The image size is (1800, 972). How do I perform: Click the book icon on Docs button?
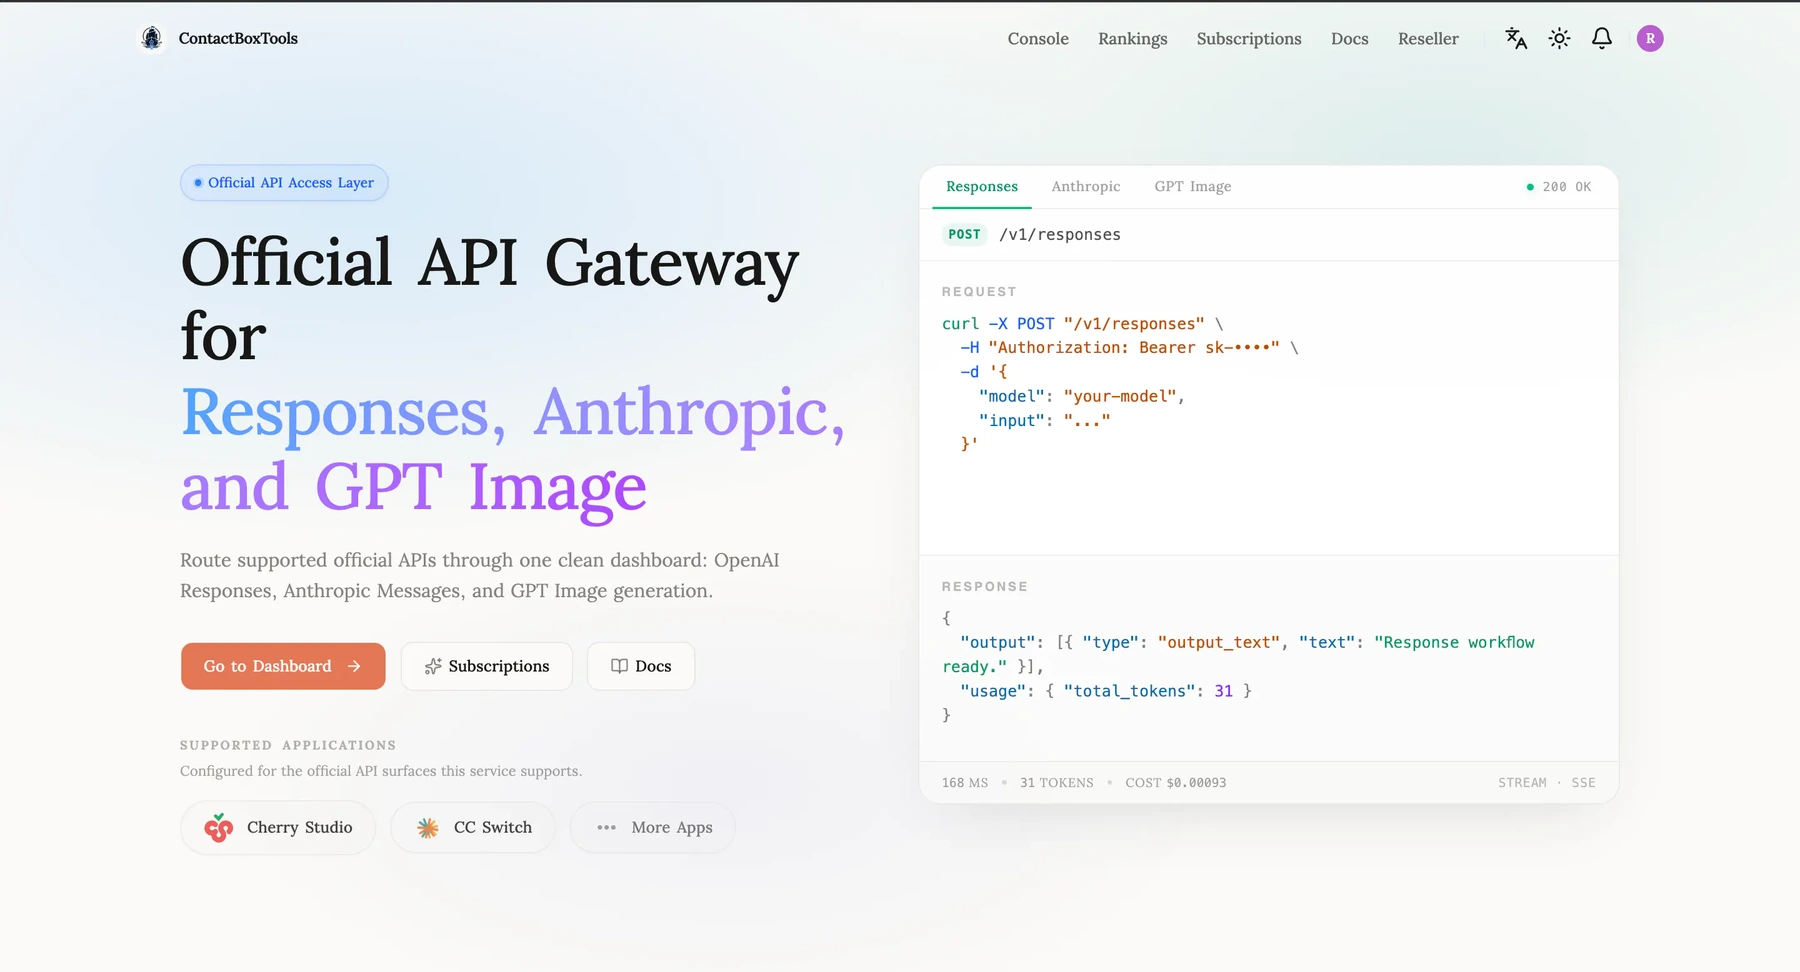[x=620, y=666]
